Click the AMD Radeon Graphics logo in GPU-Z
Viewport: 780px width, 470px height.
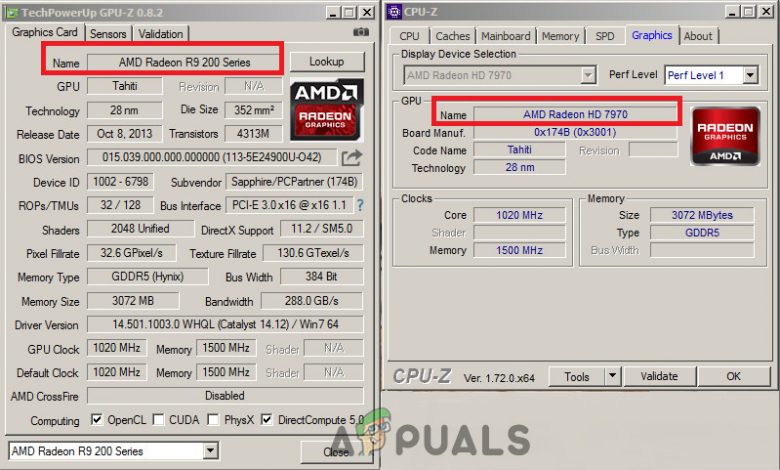pos(326,109)
